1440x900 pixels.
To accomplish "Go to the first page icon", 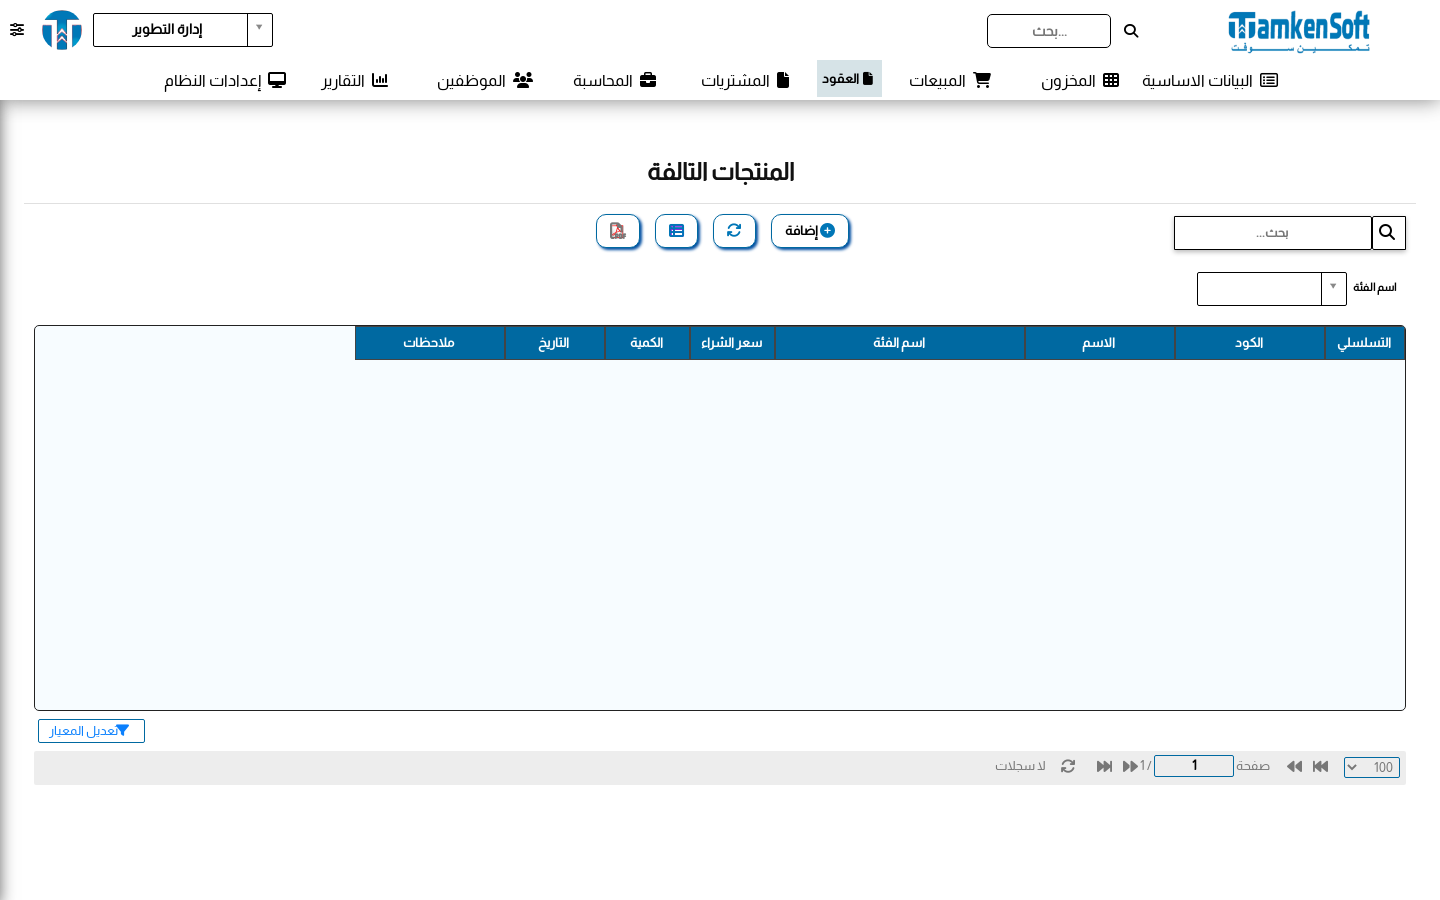I will [x=1320, y=766].
